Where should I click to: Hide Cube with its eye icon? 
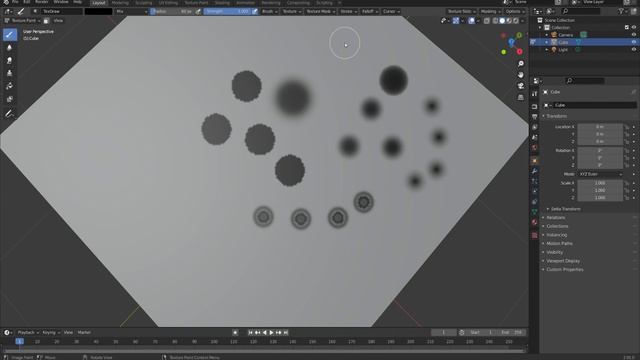pyautogui.click(x=634, y=42)
